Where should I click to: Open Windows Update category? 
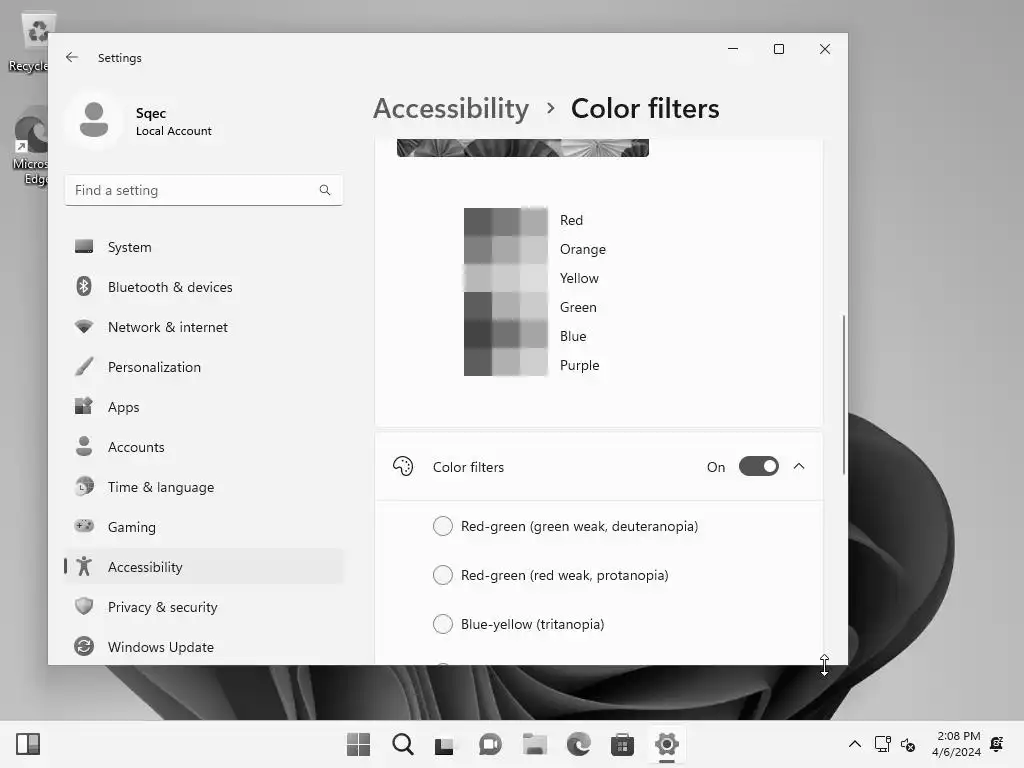[204, 647]
